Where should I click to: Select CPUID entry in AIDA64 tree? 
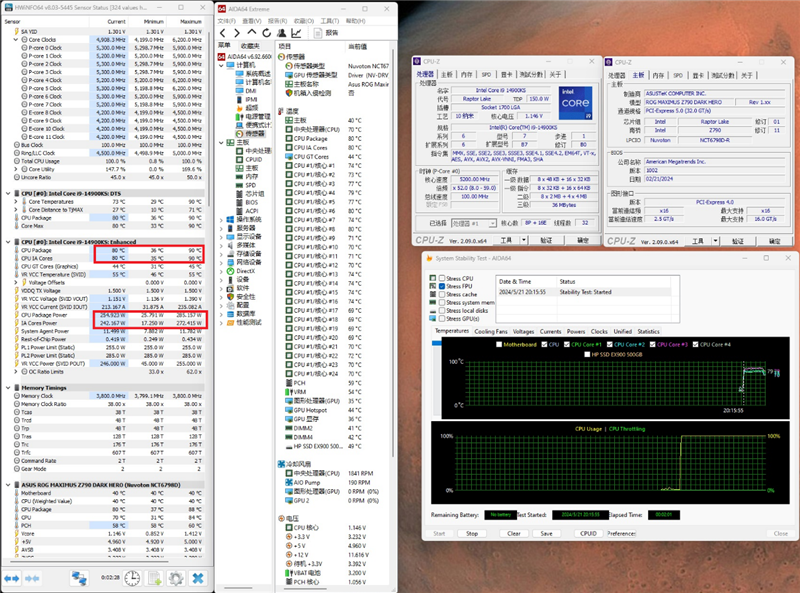click(249, 159)
